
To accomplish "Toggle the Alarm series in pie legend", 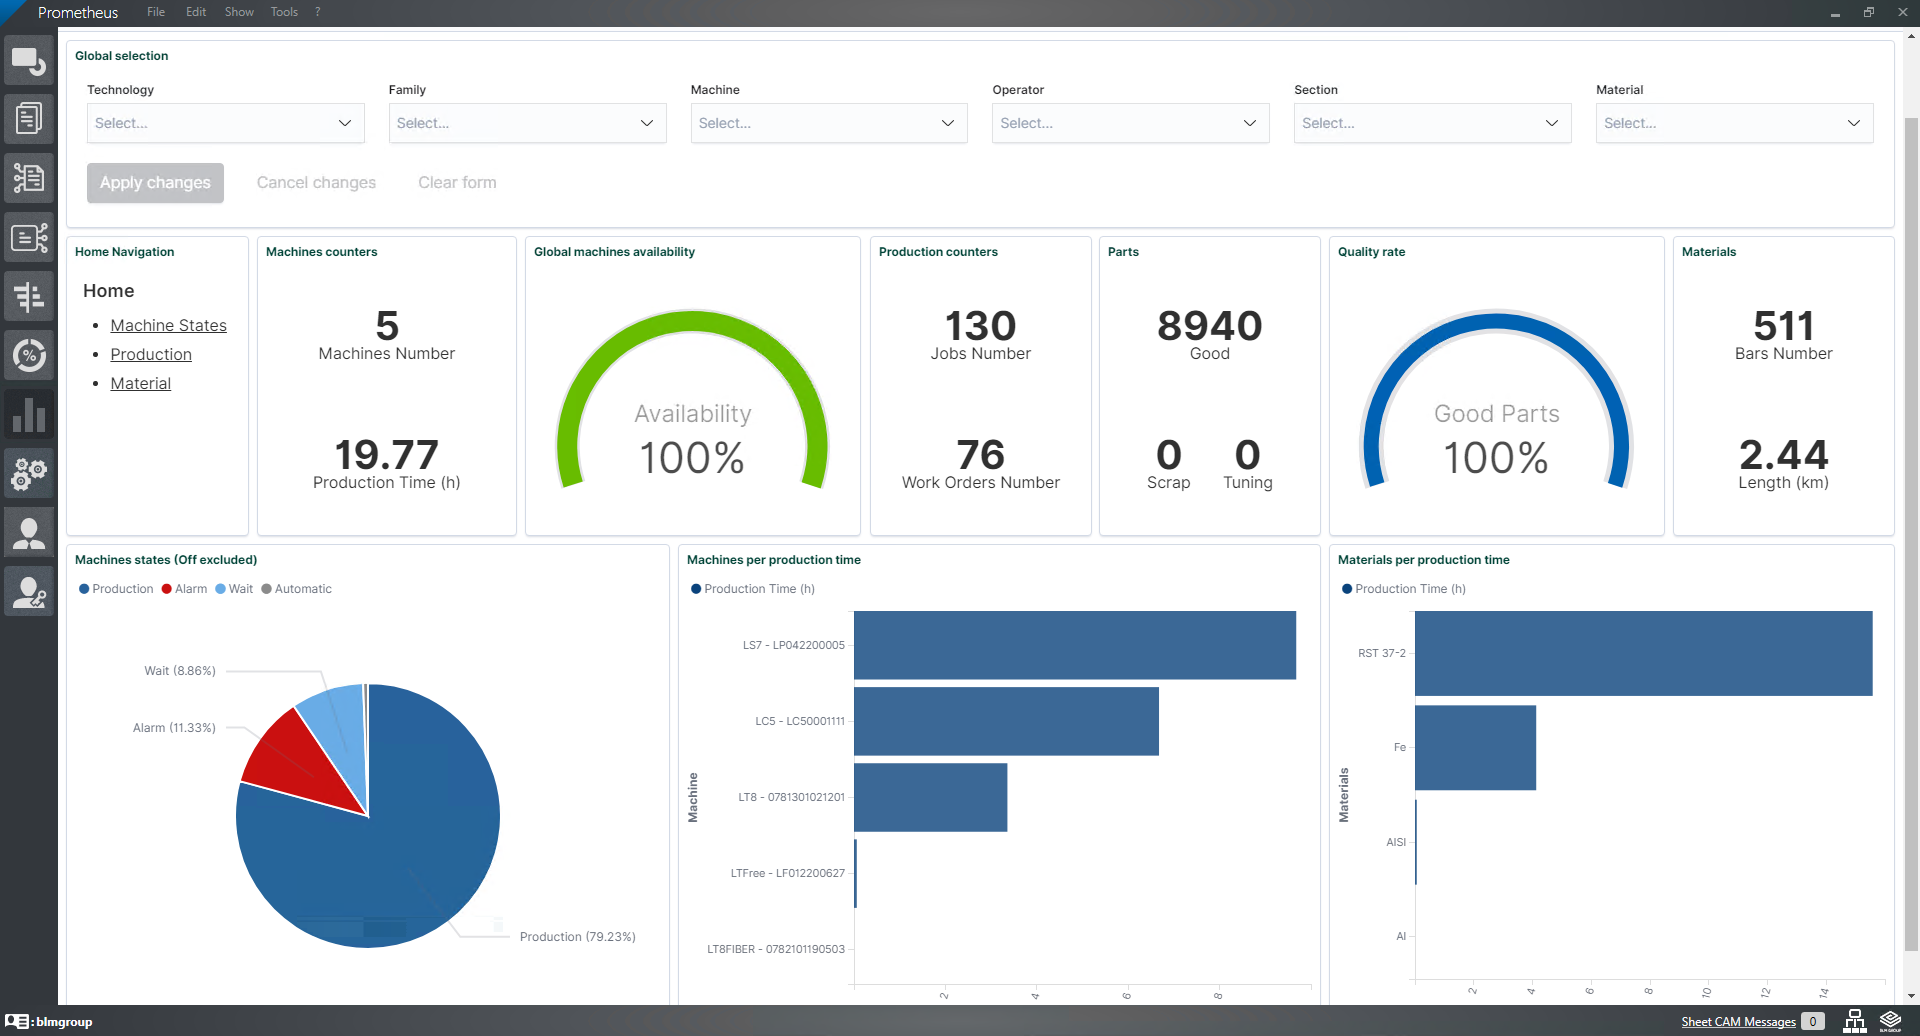I will point(184,589).
